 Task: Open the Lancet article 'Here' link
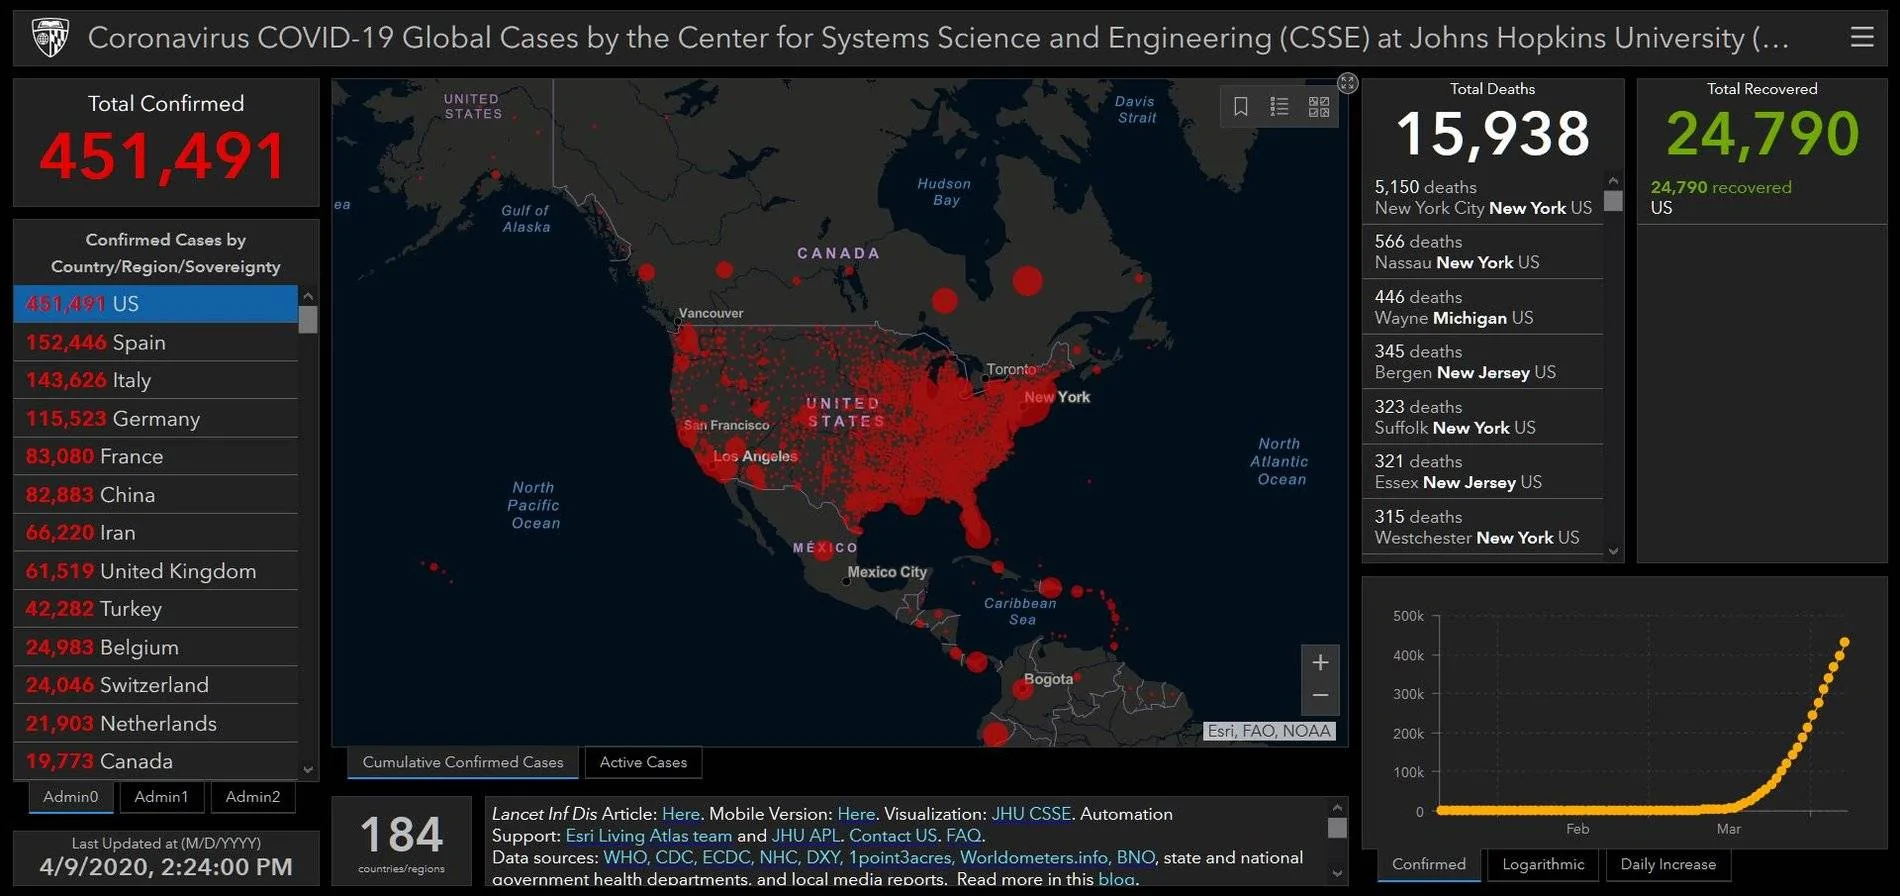pyautogui.click(x=680, y=814)
